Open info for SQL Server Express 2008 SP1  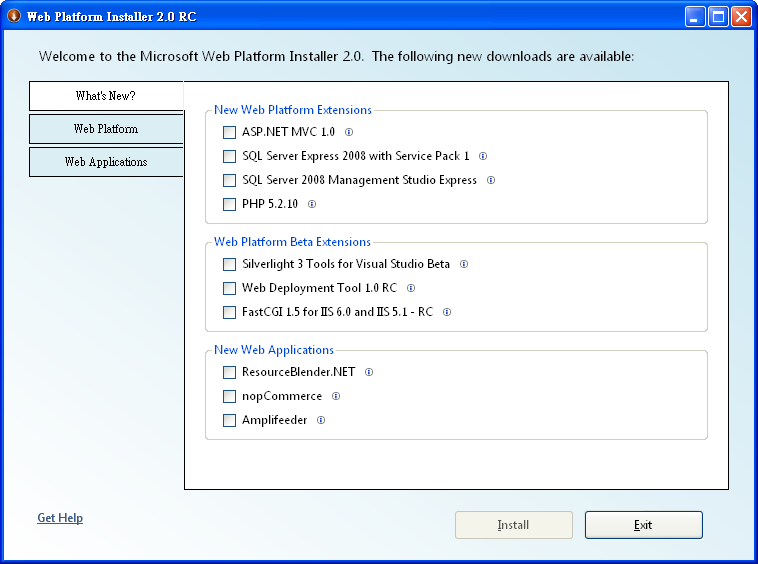[482, 156]
